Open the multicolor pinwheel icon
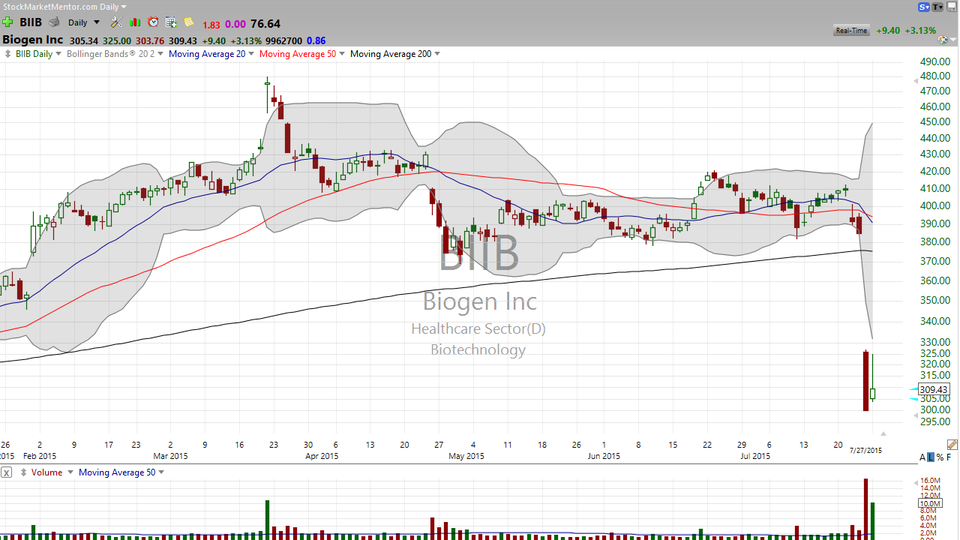 coord(942,40)
